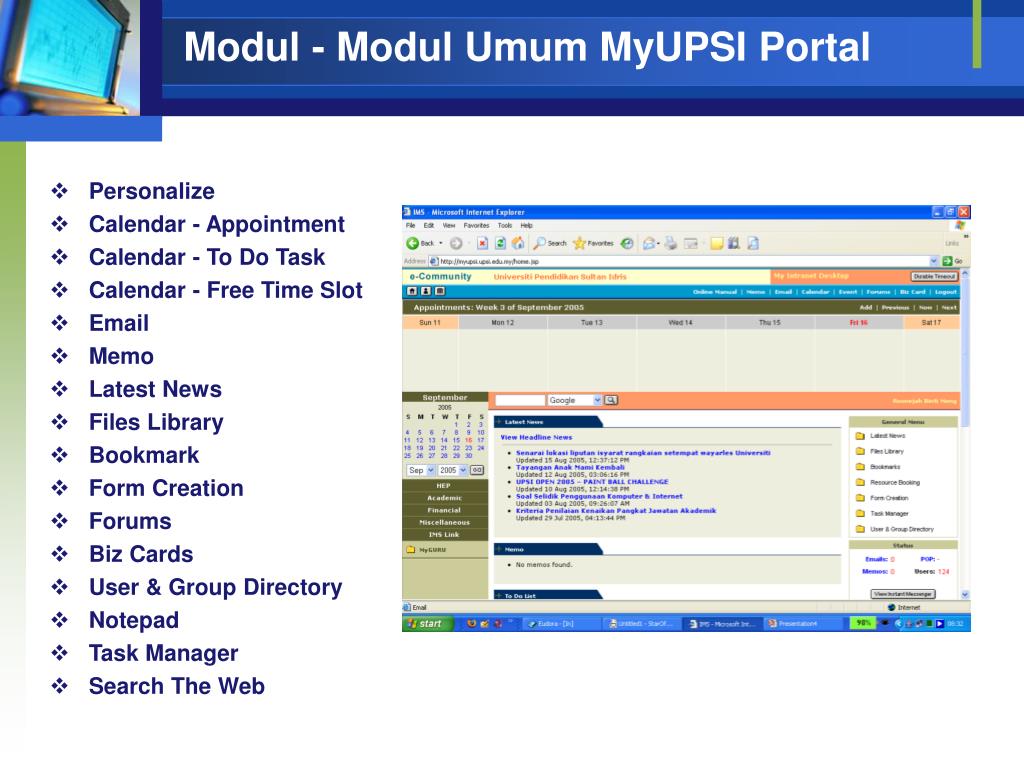The width and height of the screenshot is (1024, 768).
Task: Expand the Latest News plus toggle
Action: (x=498, y=422)
